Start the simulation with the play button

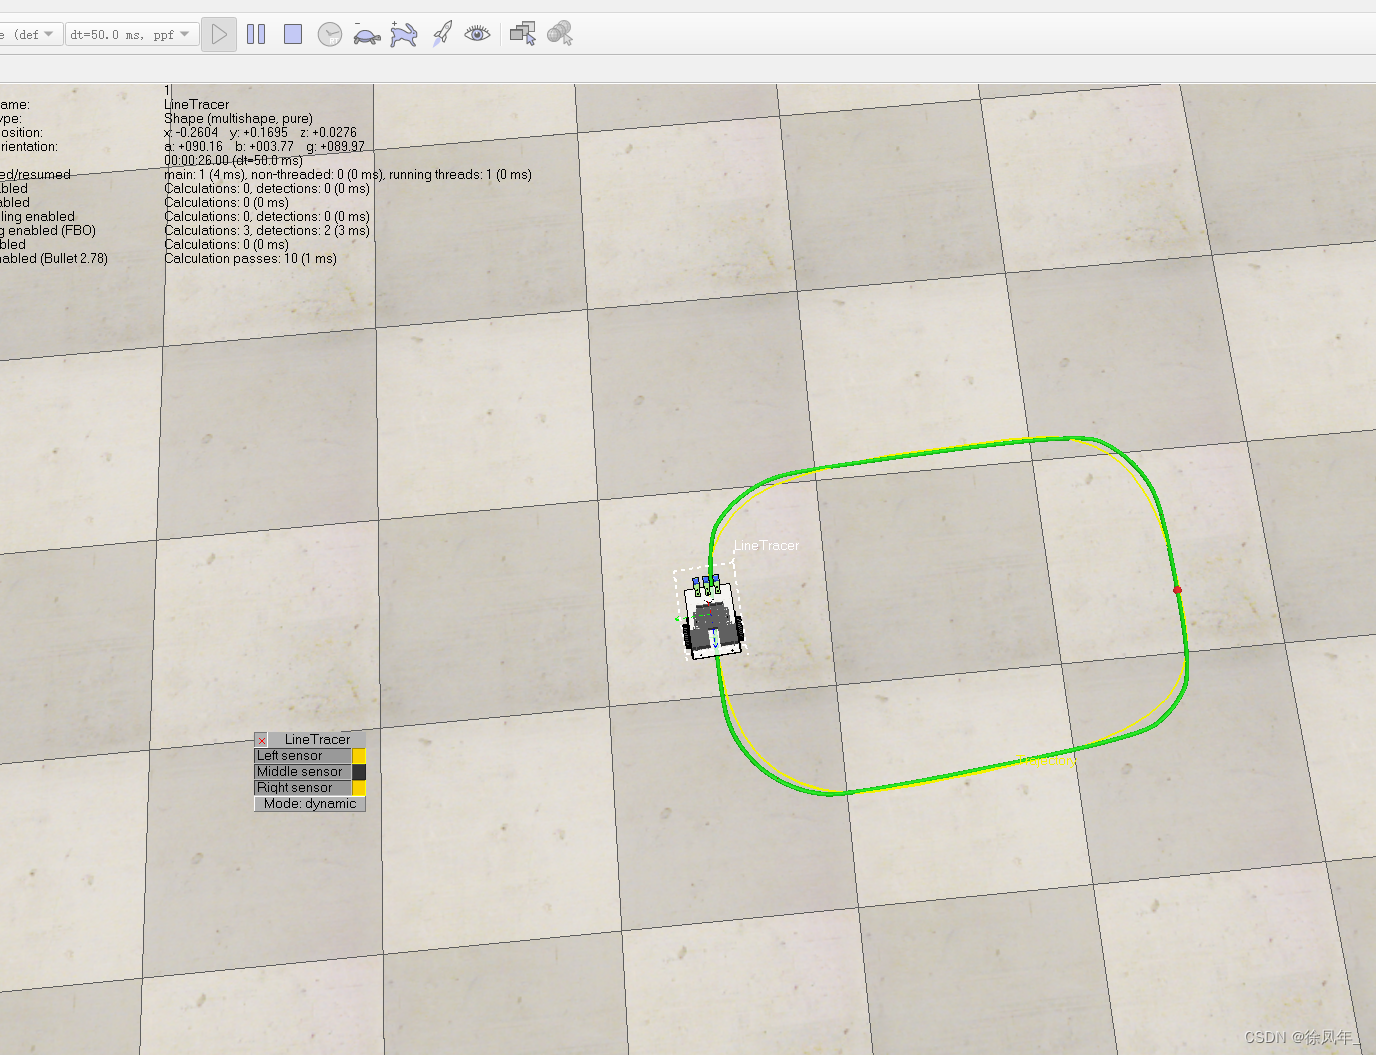click(219, 34)
